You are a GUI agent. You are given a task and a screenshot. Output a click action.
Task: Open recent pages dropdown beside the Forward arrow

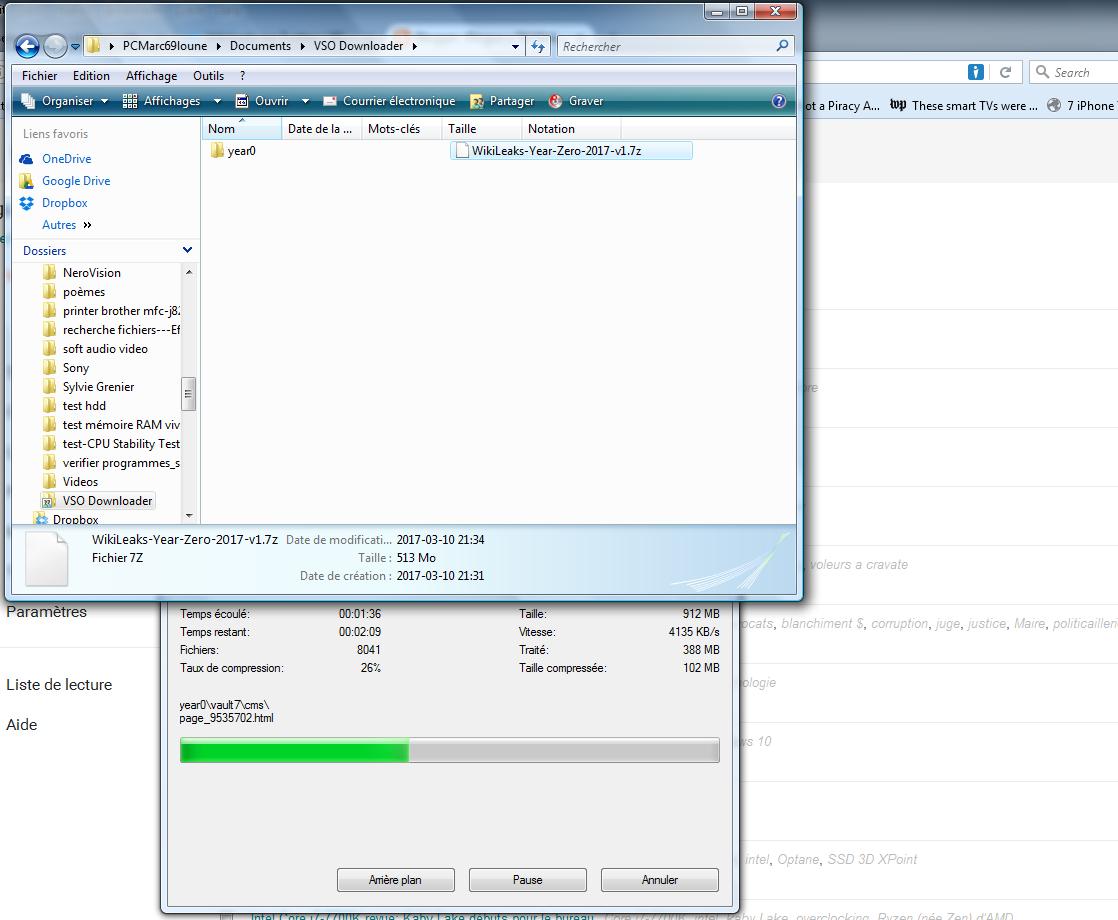point(75,47)
